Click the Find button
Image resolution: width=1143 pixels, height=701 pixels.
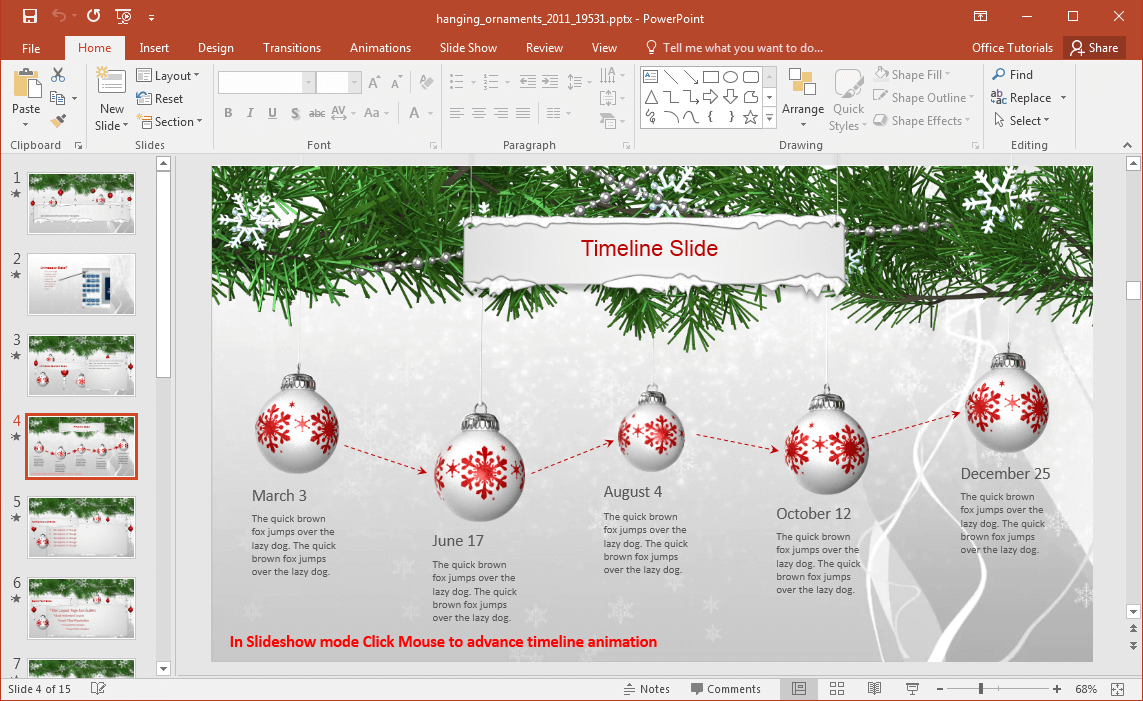click(1013, 74)
